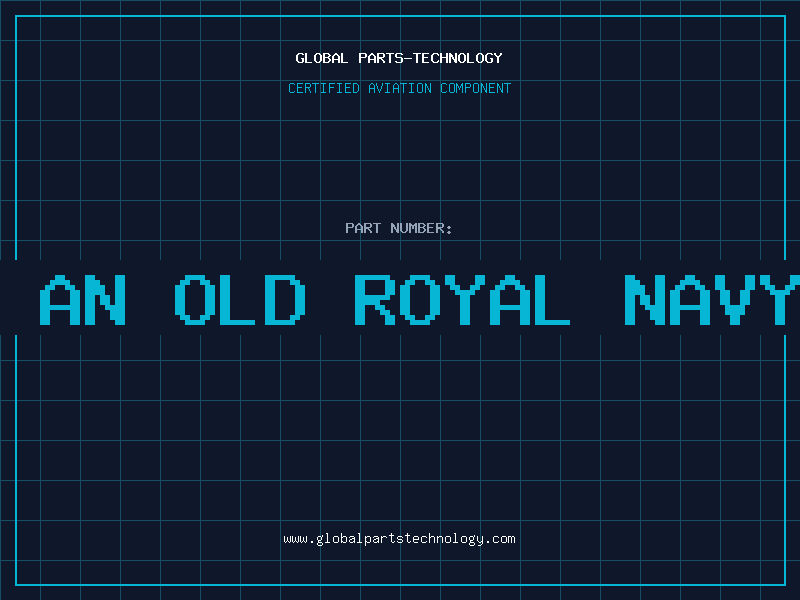
Task: Open the www.globalpartstechnology.com link
Action: point(399,539)
